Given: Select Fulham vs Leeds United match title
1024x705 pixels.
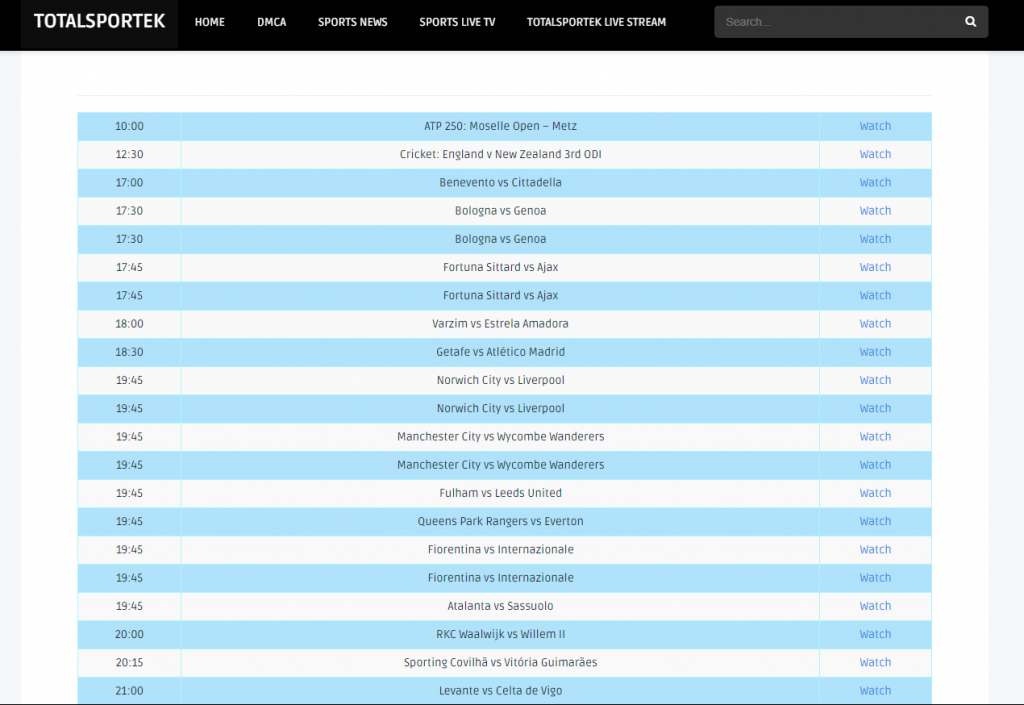Looking at the screenshot, I should [500, 493].
